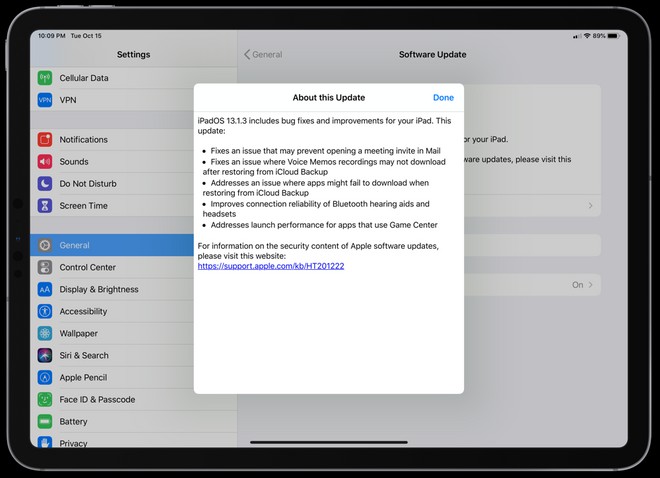Viewport: 660px width, 478px height.
Task: Tap the Apple Pencil icon
Action: click(45, 378)
